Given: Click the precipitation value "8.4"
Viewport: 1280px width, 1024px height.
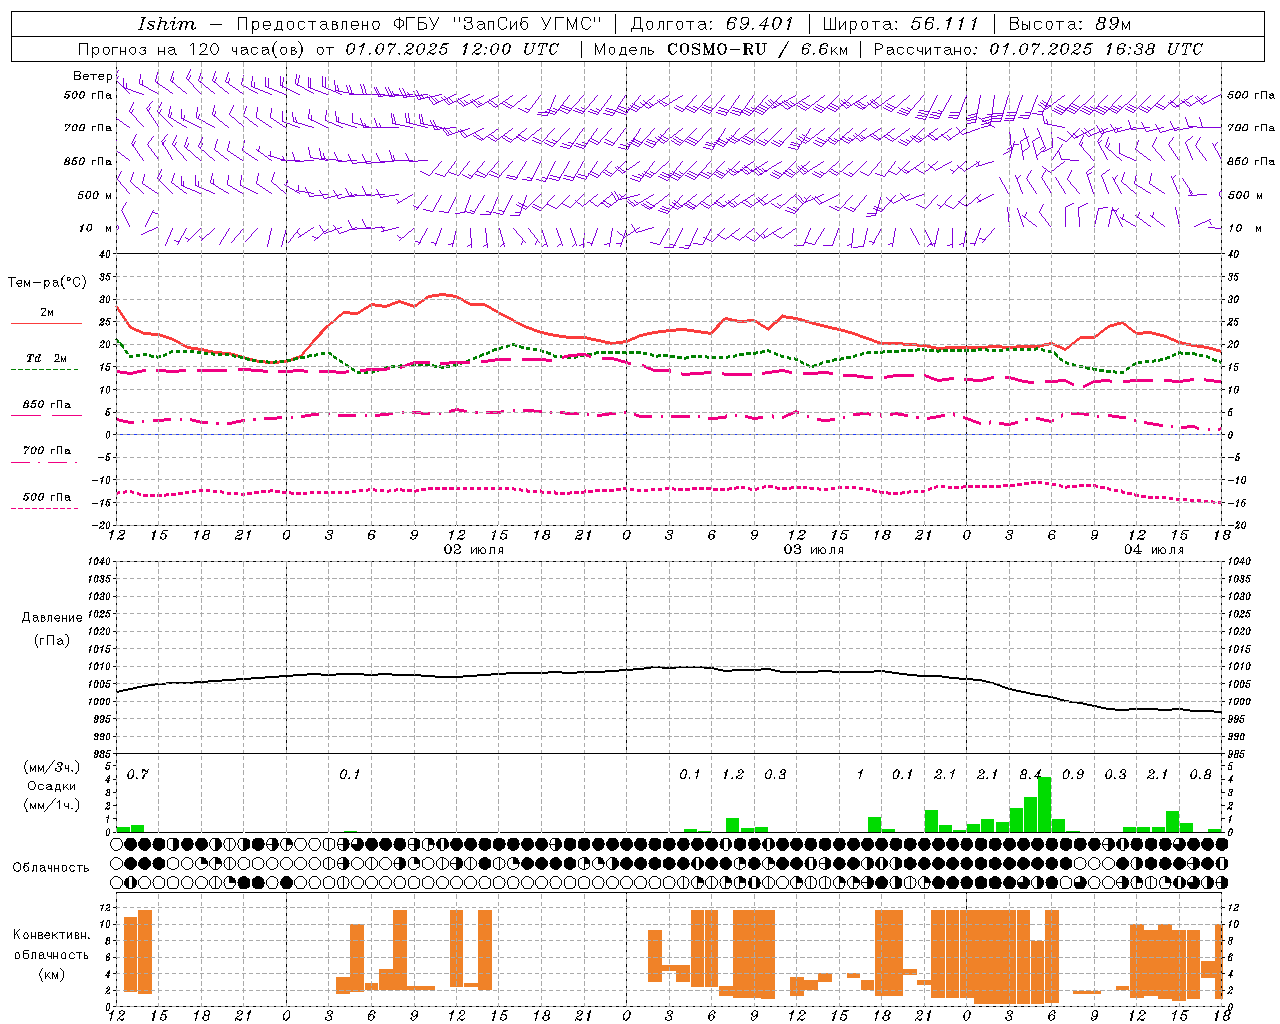Looking at the screenshot, I should tap(1030, 775).
